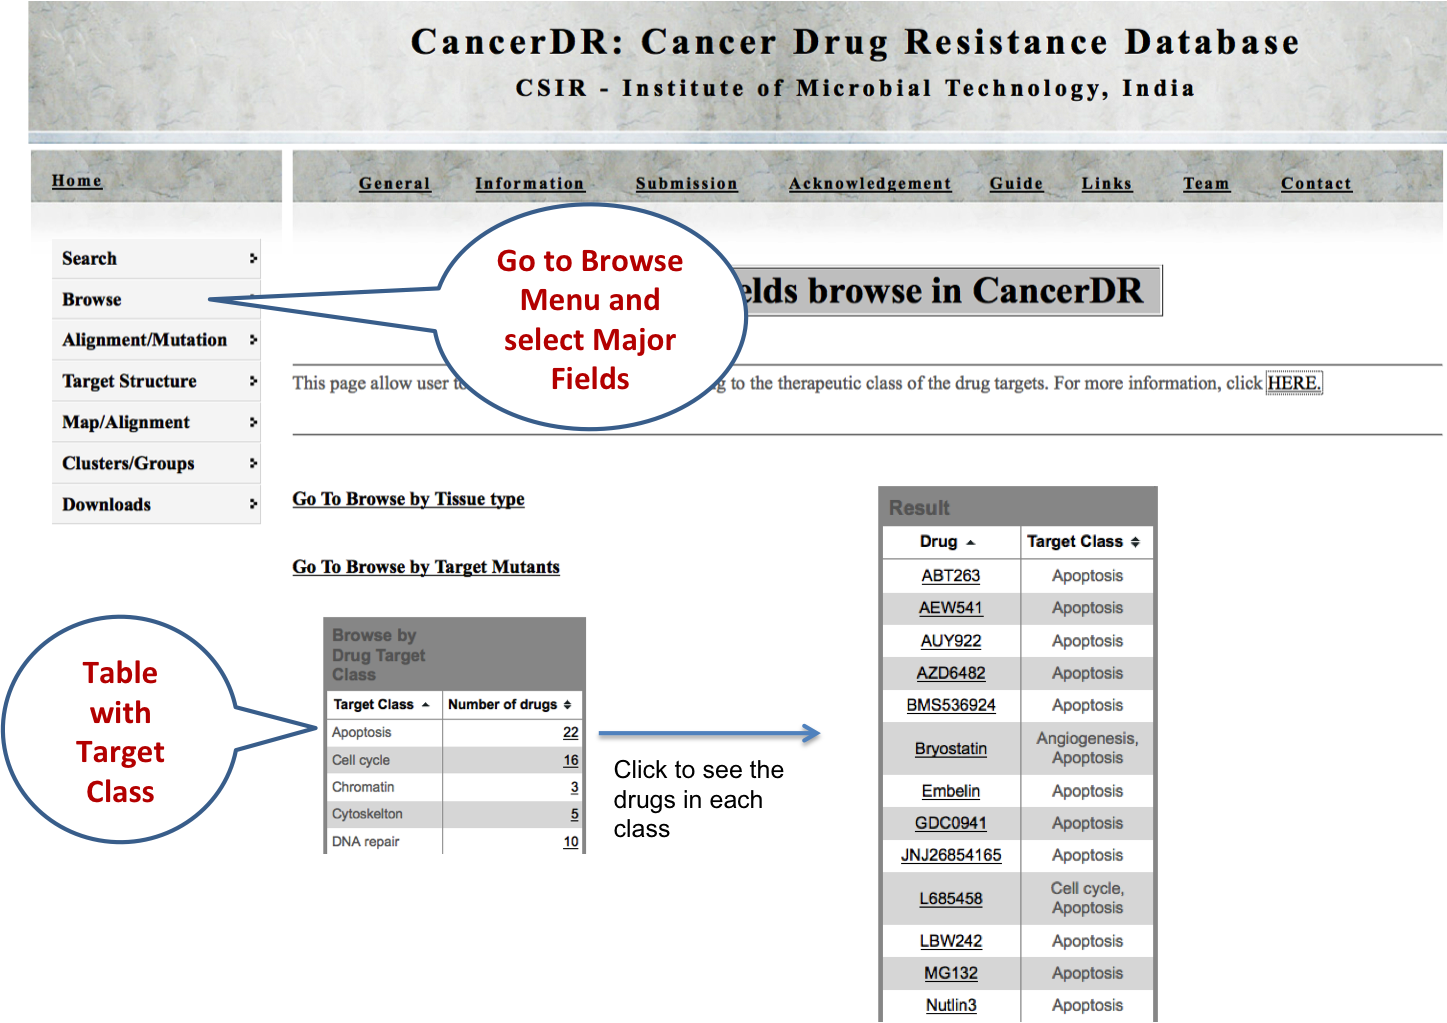The height and width of the screenshot is (1023, 1447).
Task: Follow Go To Browse by Target Mutants link
Action: 426,567
